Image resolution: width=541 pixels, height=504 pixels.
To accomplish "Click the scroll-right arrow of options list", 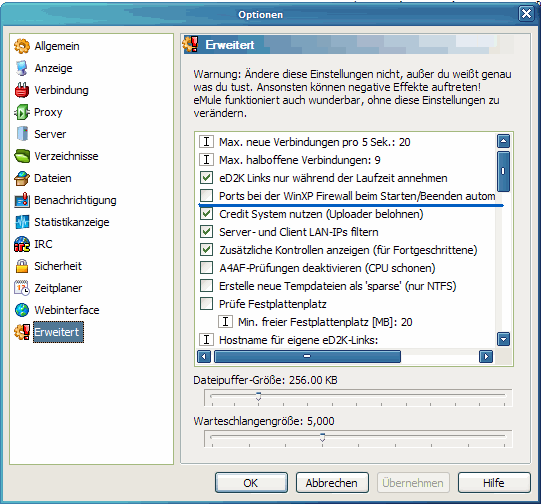I will [486, 356].
